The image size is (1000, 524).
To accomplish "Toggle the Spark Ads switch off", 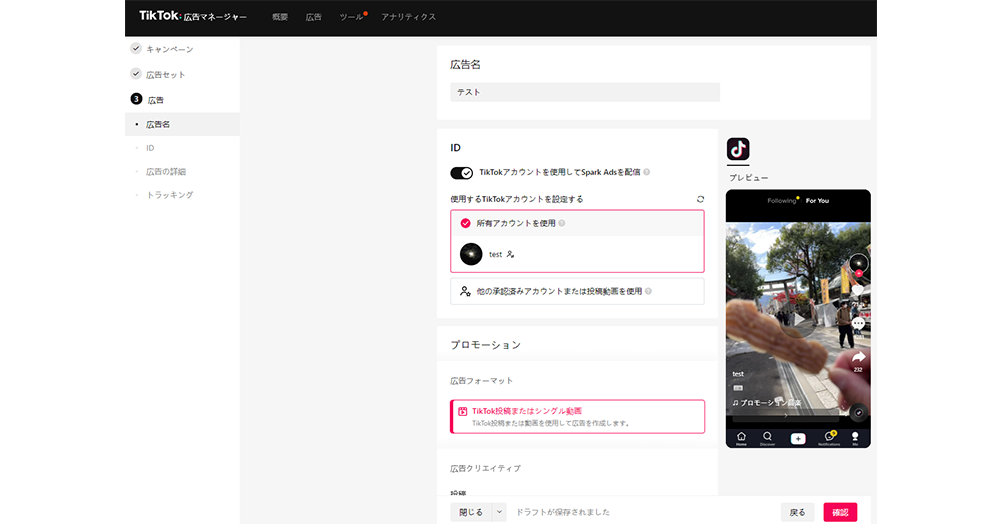I will 462,173.
